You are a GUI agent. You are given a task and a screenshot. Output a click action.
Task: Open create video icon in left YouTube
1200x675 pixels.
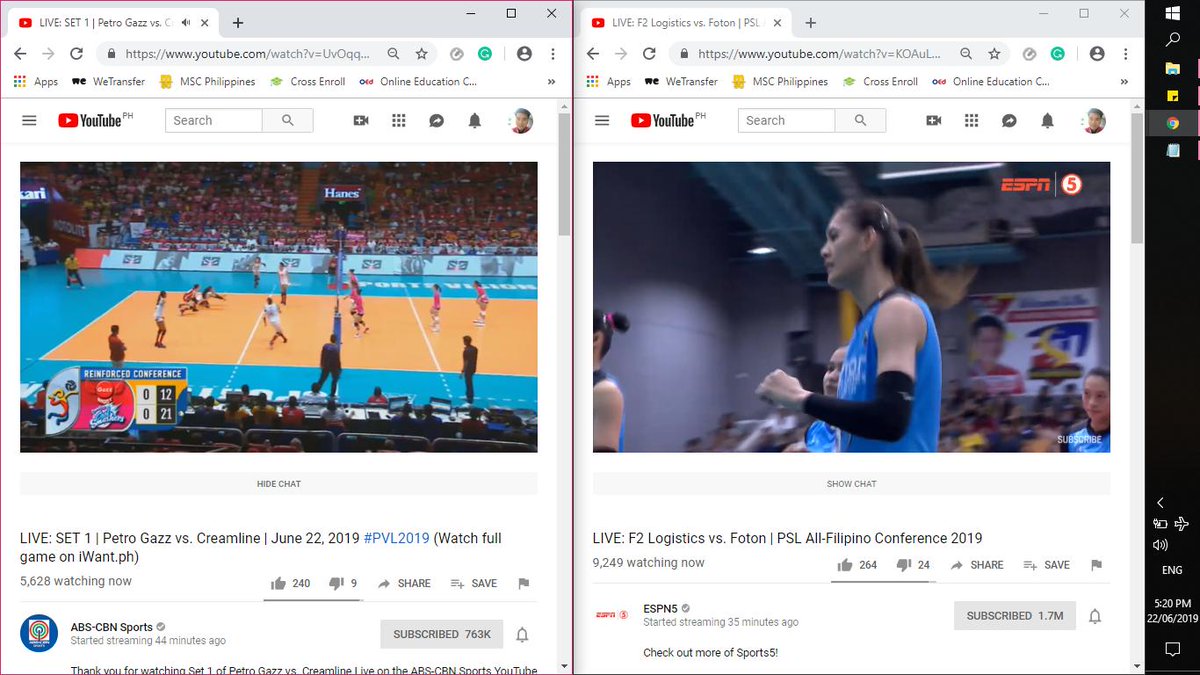[x=361, y=120]
